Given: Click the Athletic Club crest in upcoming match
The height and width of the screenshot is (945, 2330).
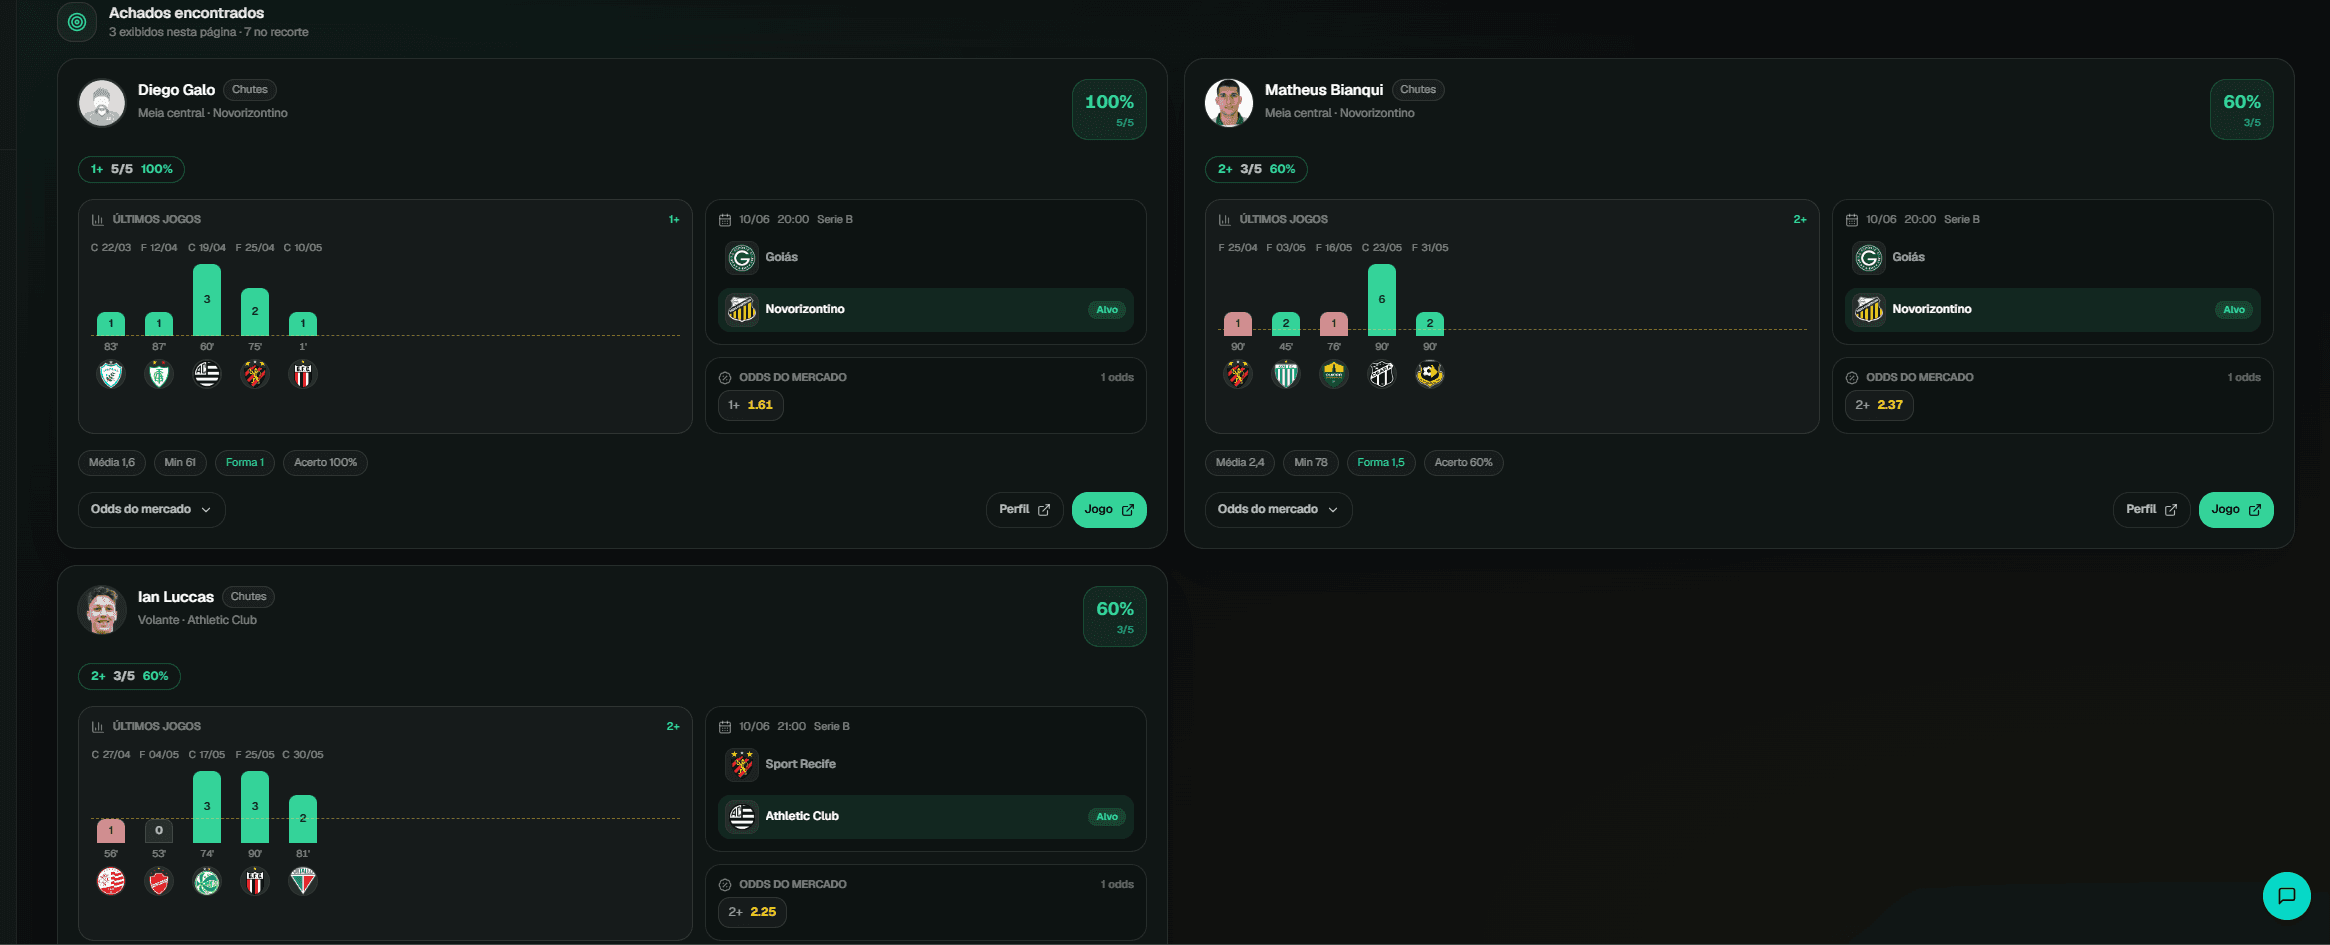Looking at the screenshot, I should 742,817.
